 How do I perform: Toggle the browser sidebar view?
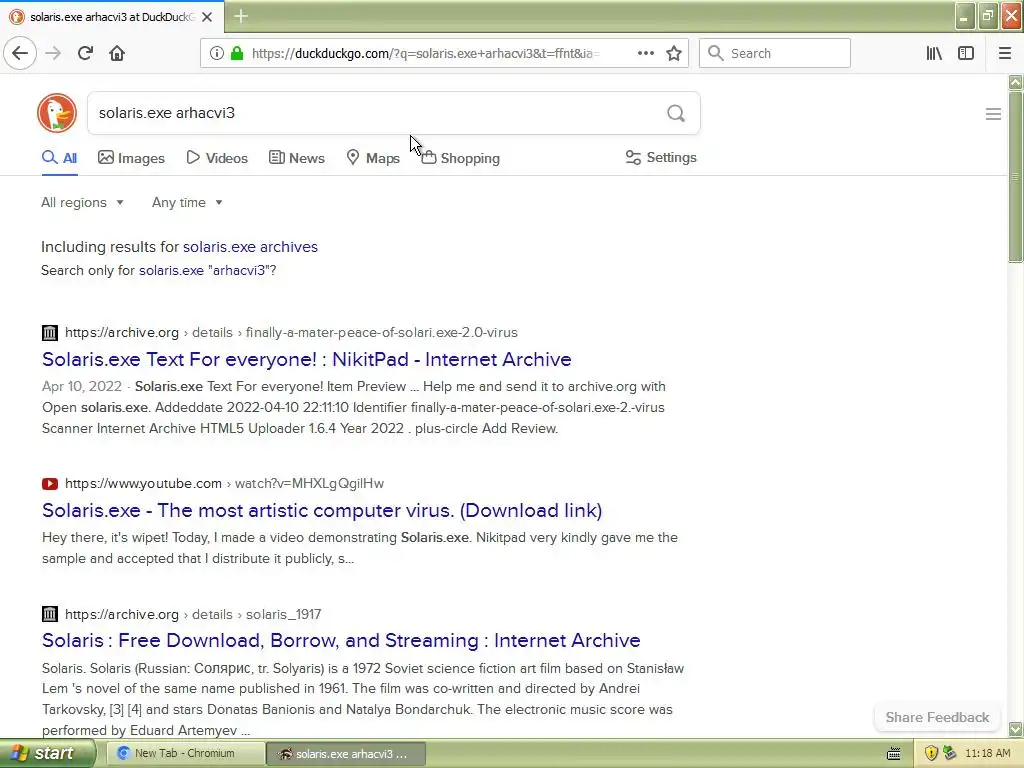point(966,54)
